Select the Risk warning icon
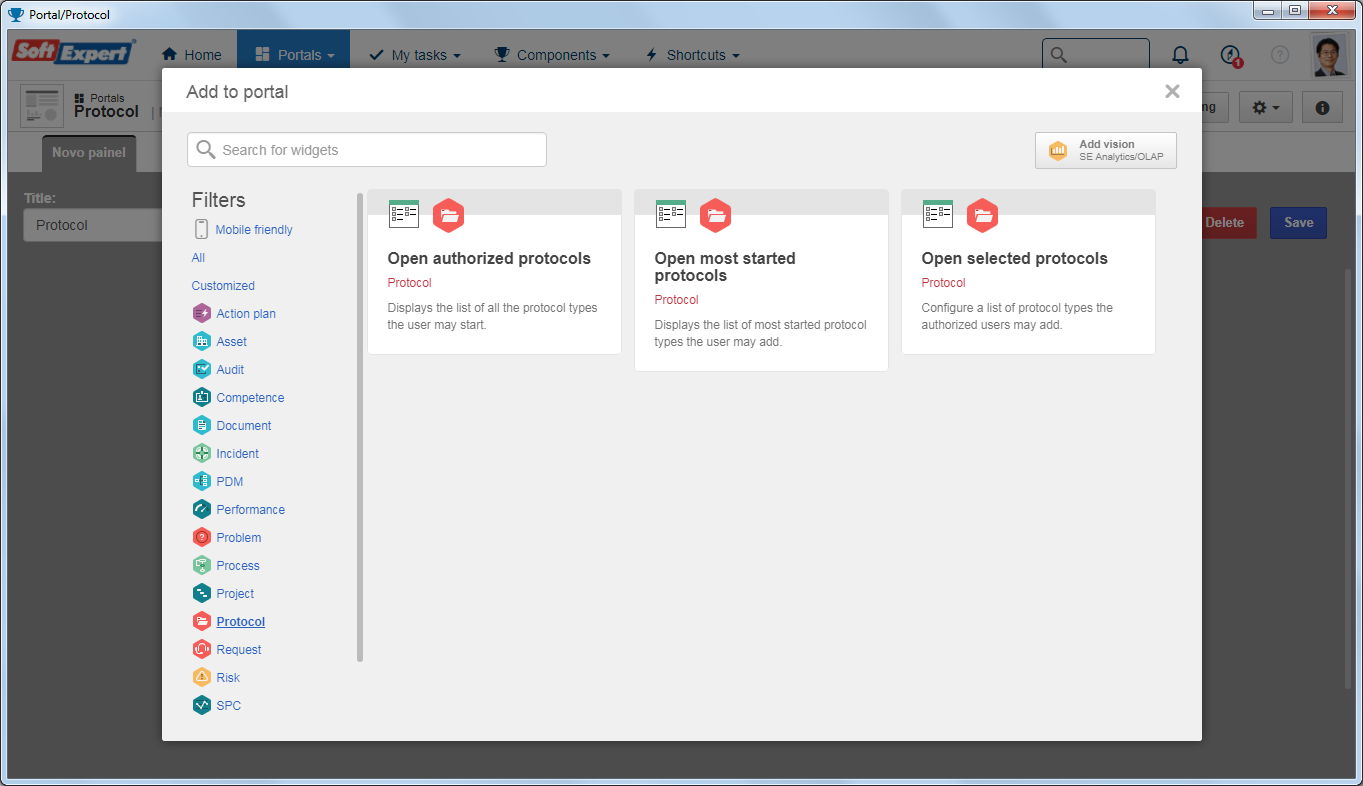1363x786 pixels. click(x=202, y=677)
